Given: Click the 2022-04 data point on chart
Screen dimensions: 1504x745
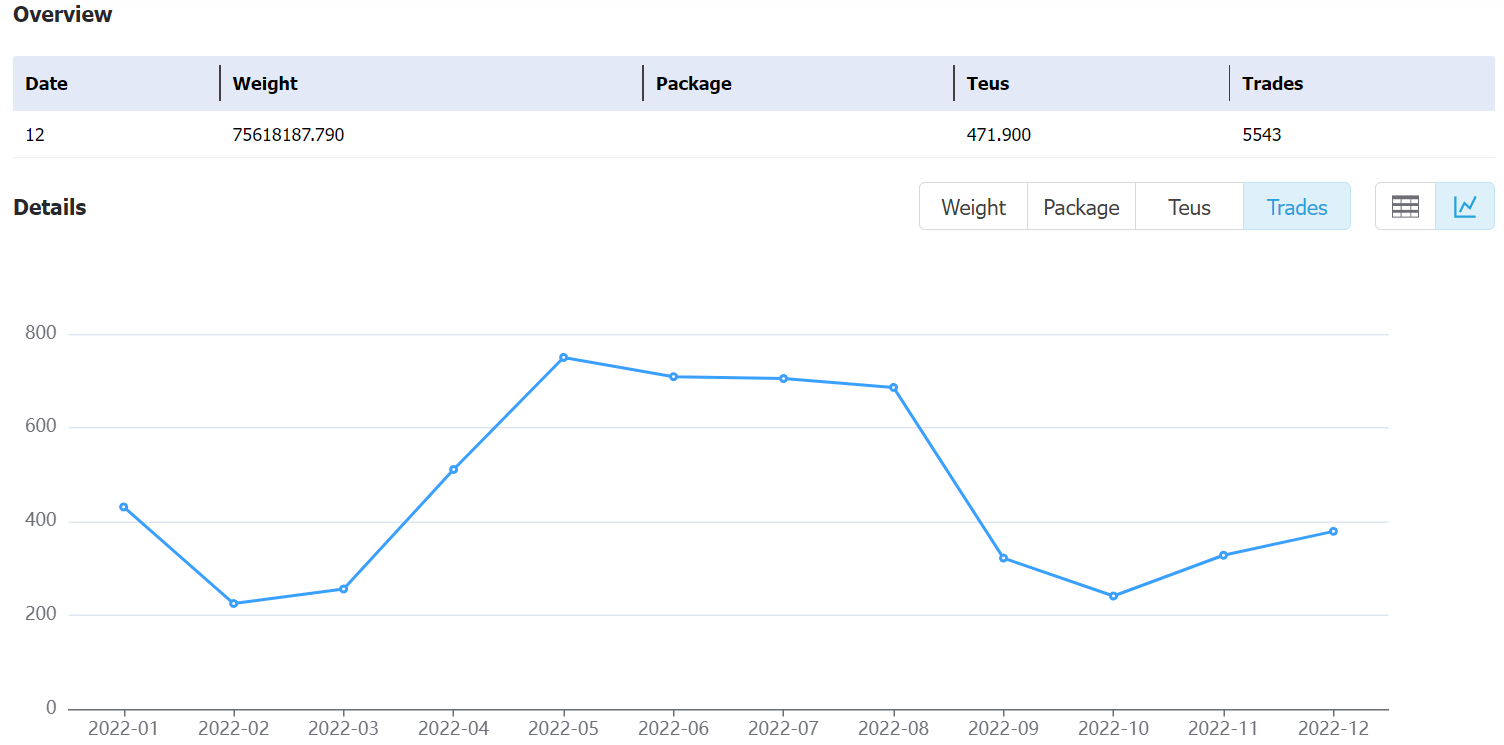Looking at the screenshot, I should tap(453, 469).
